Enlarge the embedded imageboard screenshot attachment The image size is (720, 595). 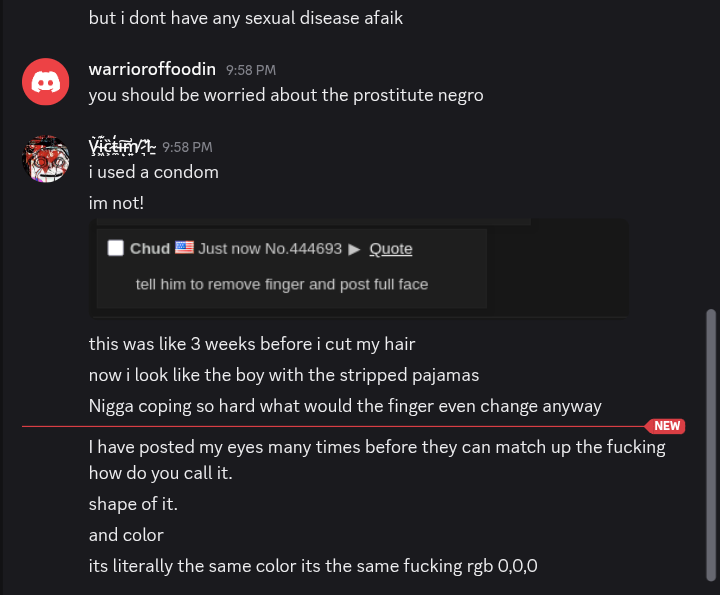(358, 268)
